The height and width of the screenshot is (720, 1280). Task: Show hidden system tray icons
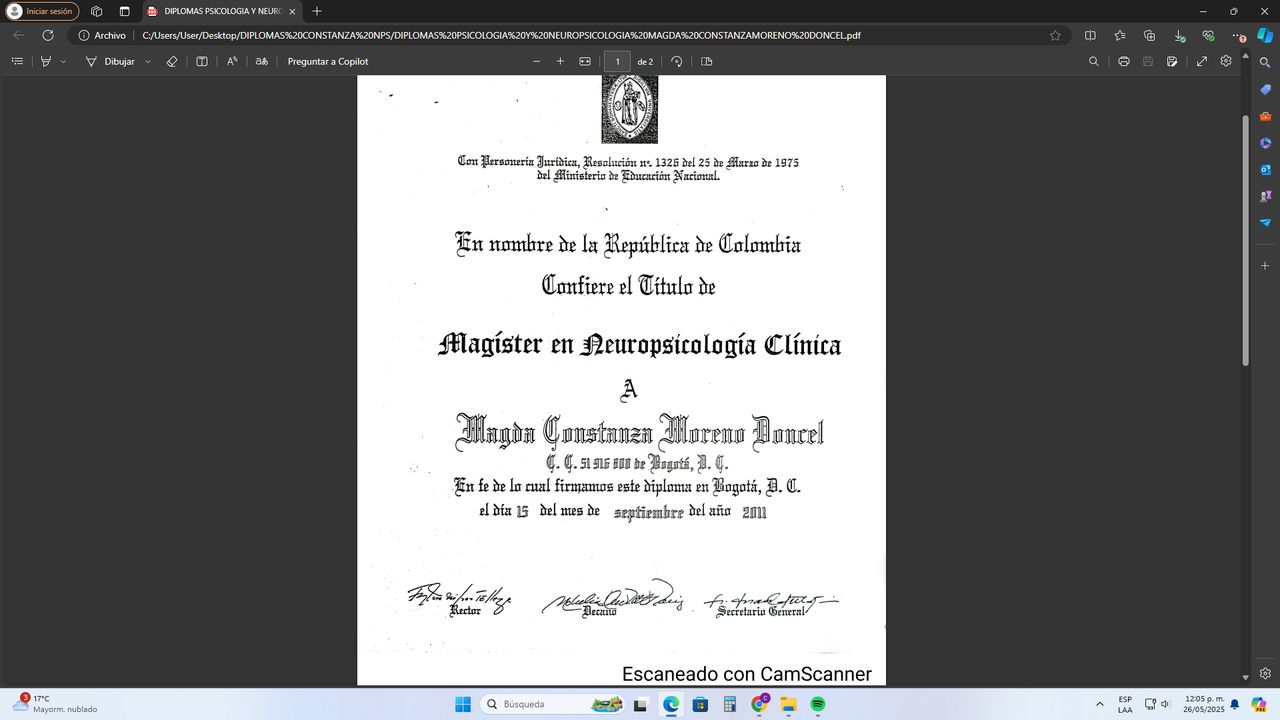tap(1100, 704)
